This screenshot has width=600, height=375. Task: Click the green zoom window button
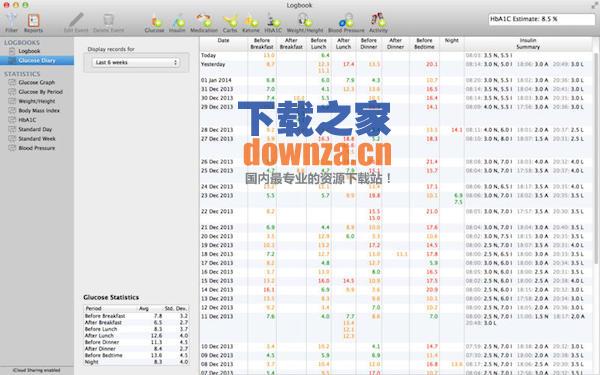[x=25, y=5]
